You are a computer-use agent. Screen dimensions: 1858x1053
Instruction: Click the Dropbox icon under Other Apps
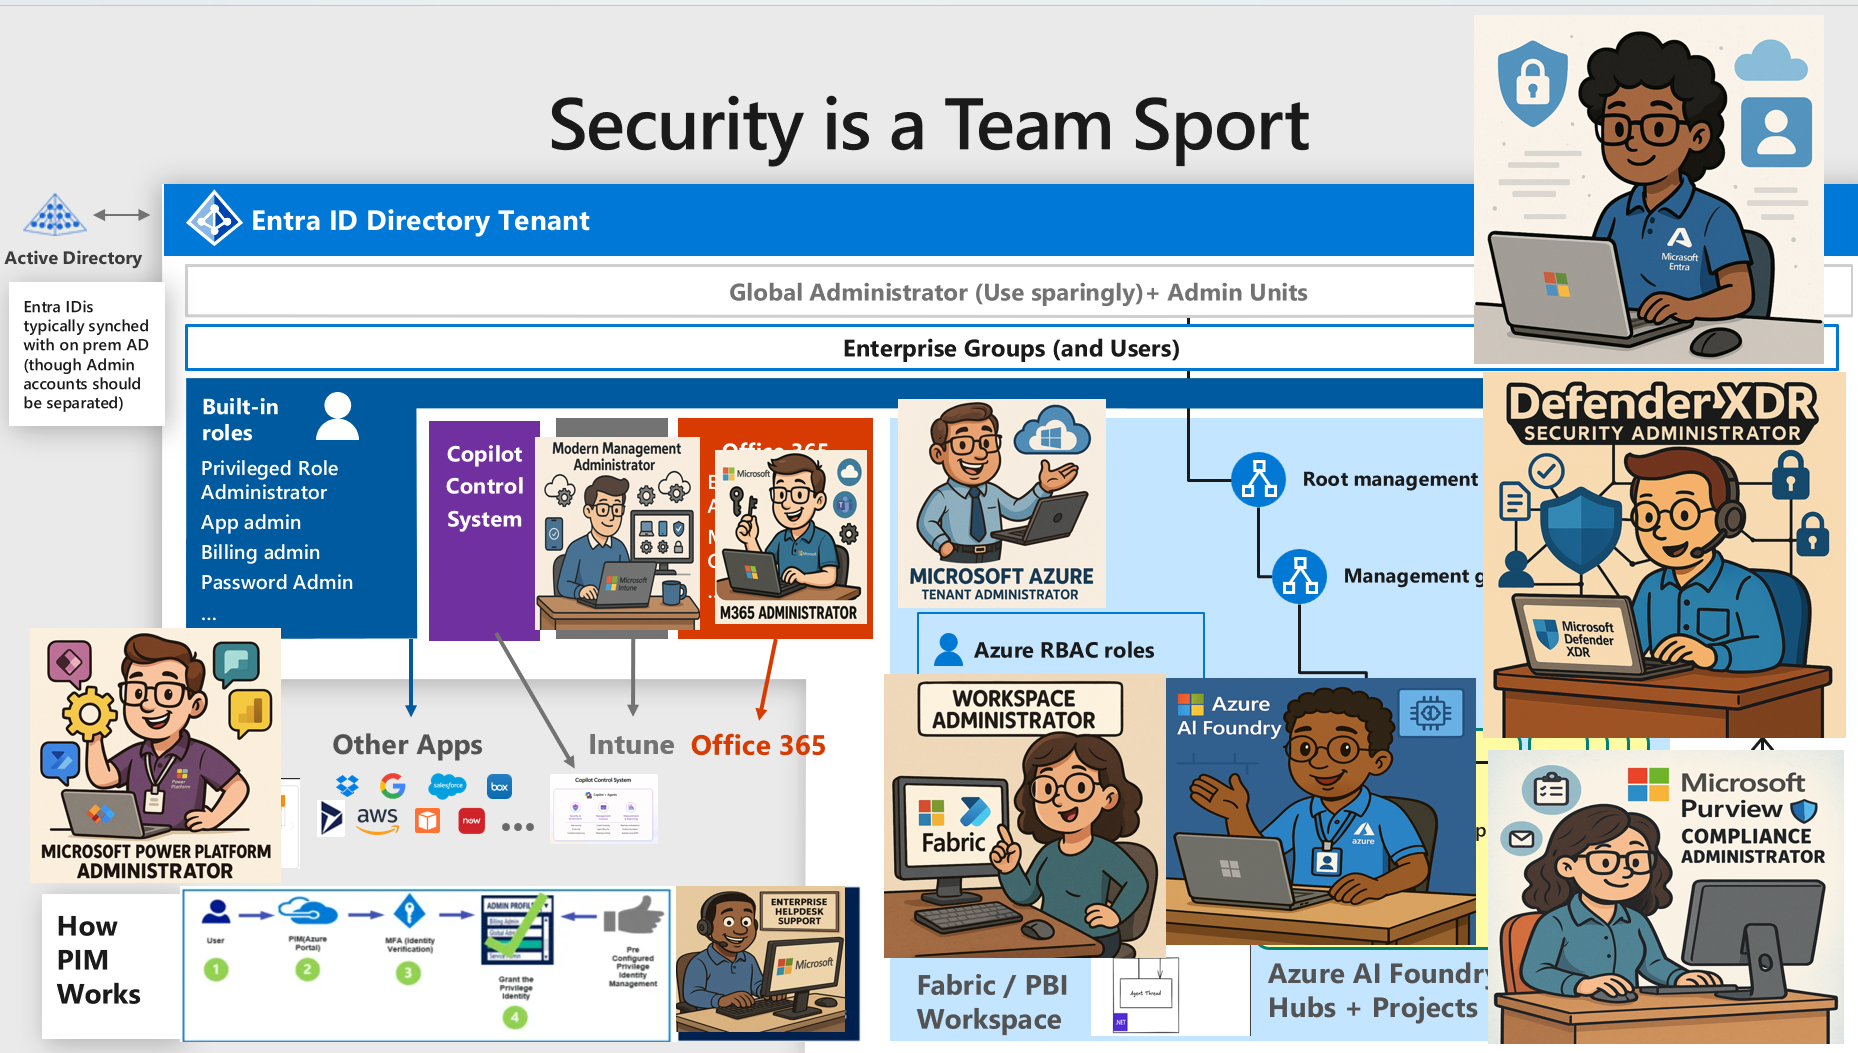[x=347, y=785]
